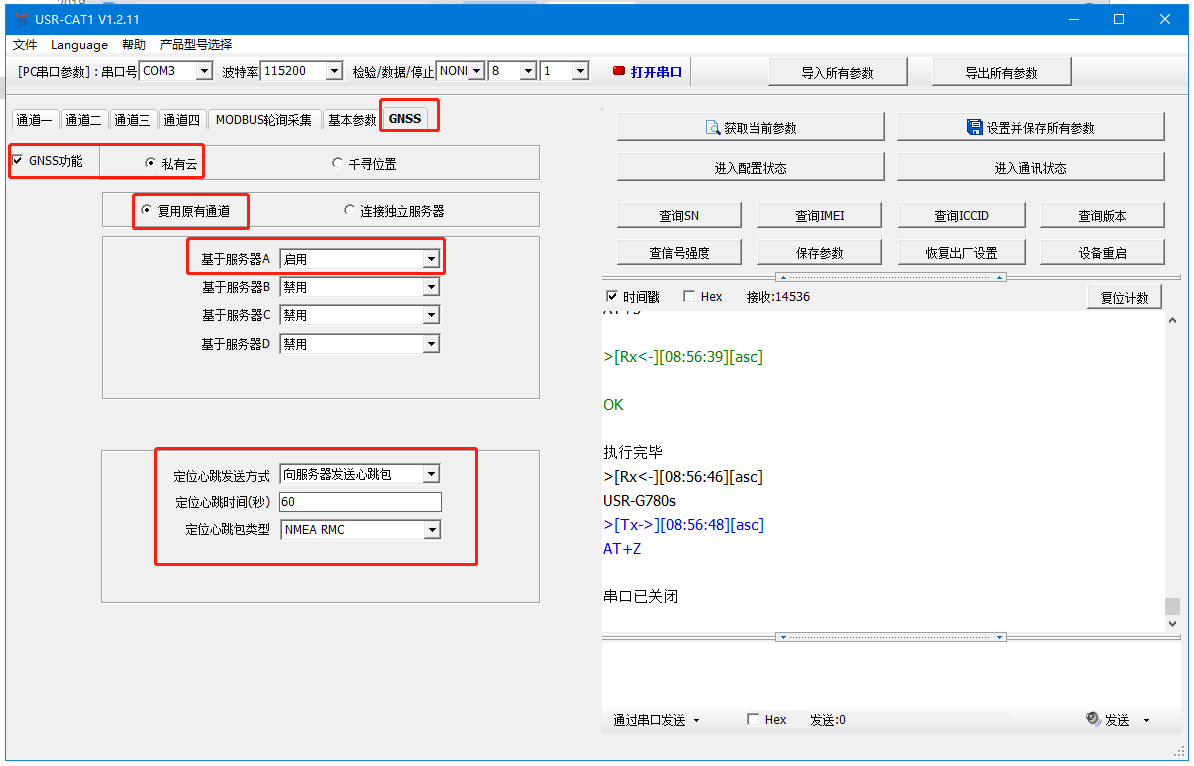Image resolution: width=1194 pixels, height=766 pixels.
Task: Click the 查信号强度 button
Action: point(678,252)
